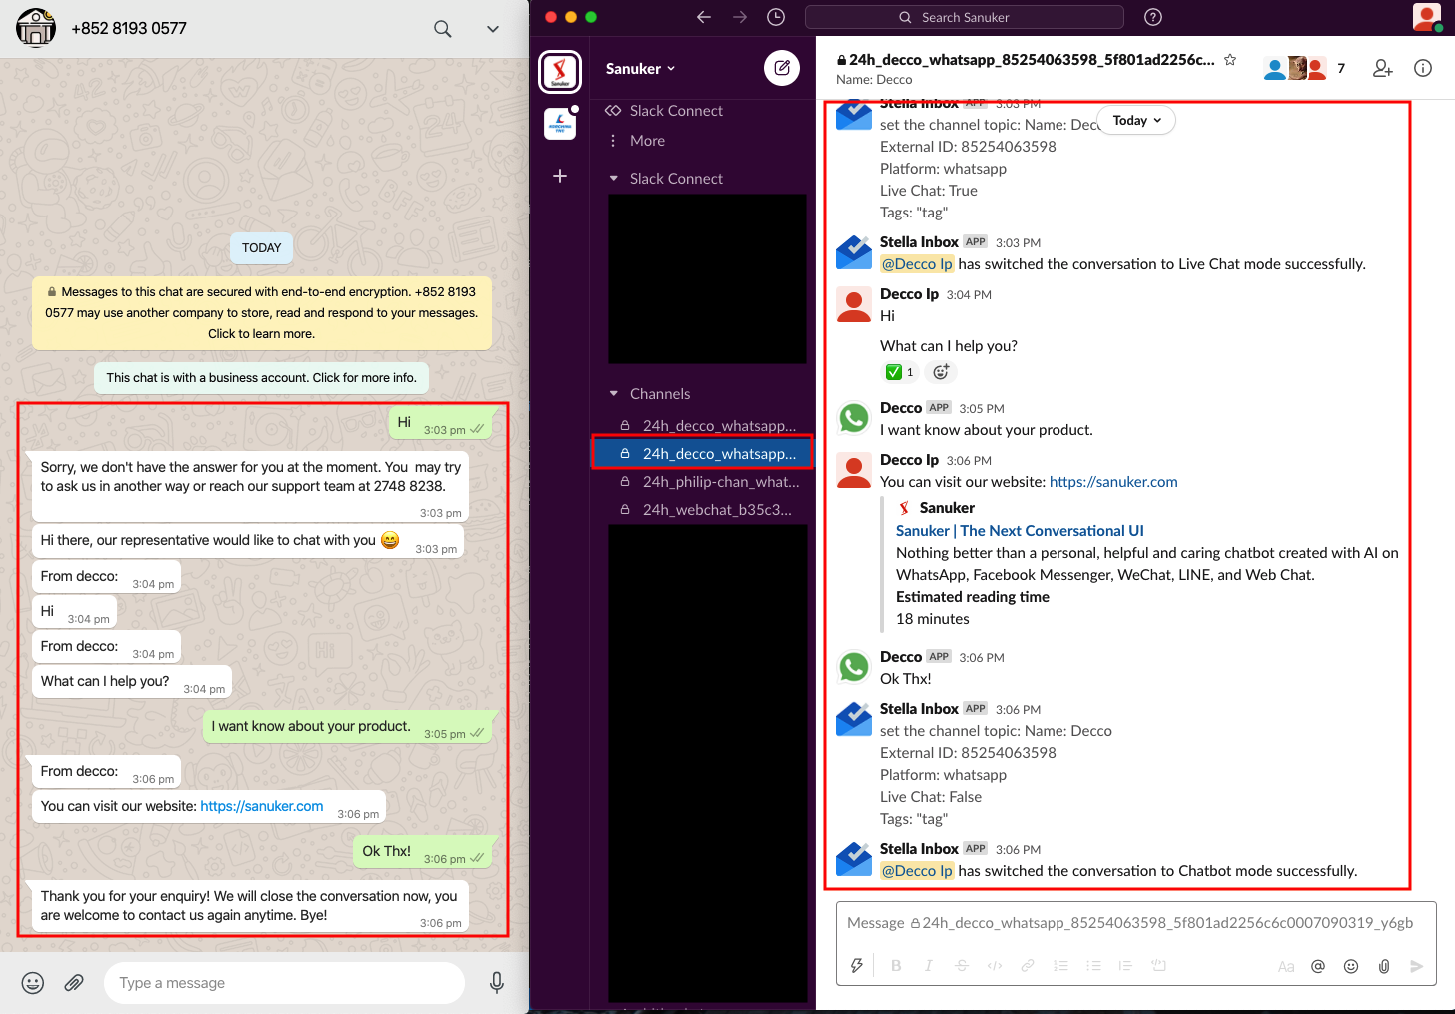The height and width of the screenshot is (1014, 1455).
Task: Toggle bulleted list formatting
Action: pos(1093,966)
